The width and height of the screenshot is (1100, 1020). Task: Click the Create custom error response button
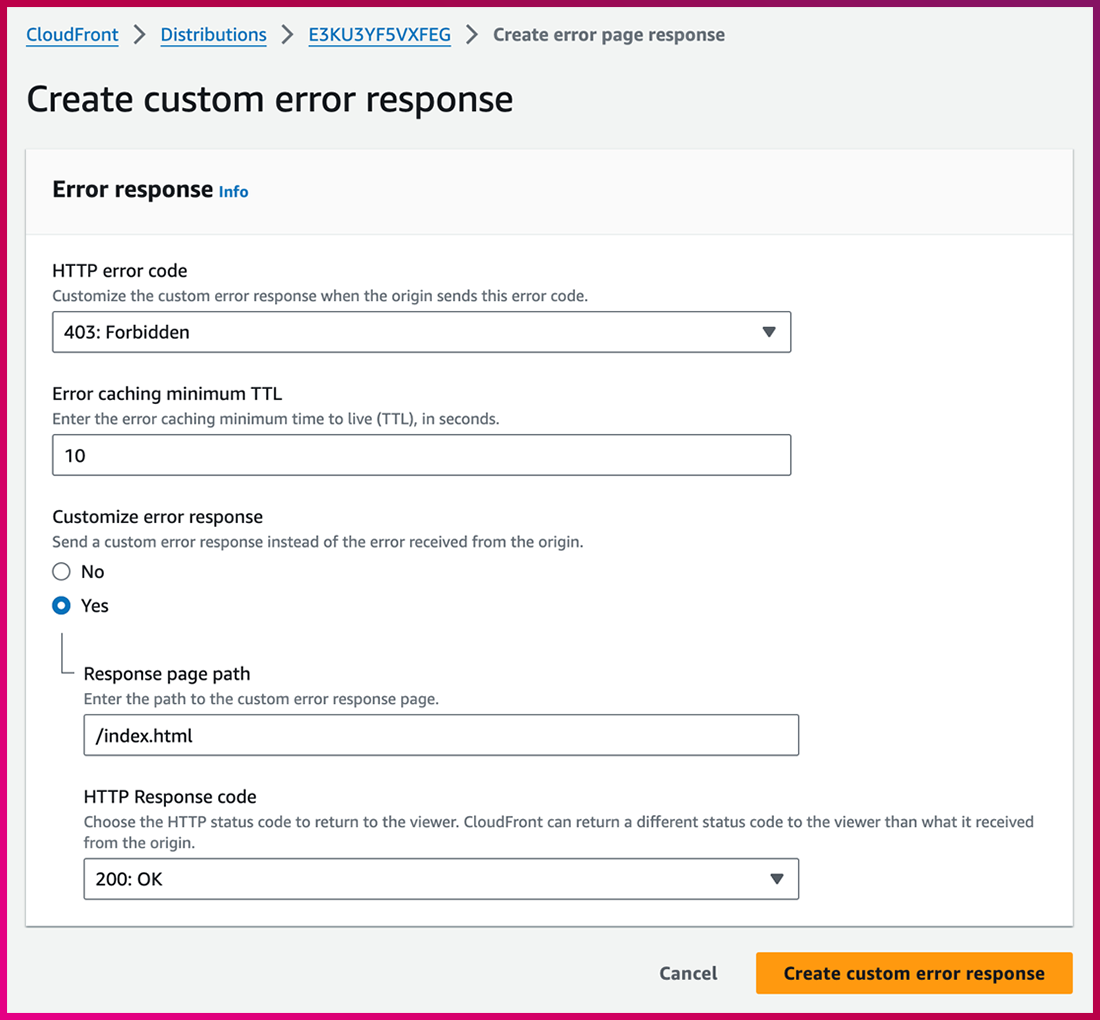tap(913, 973)
